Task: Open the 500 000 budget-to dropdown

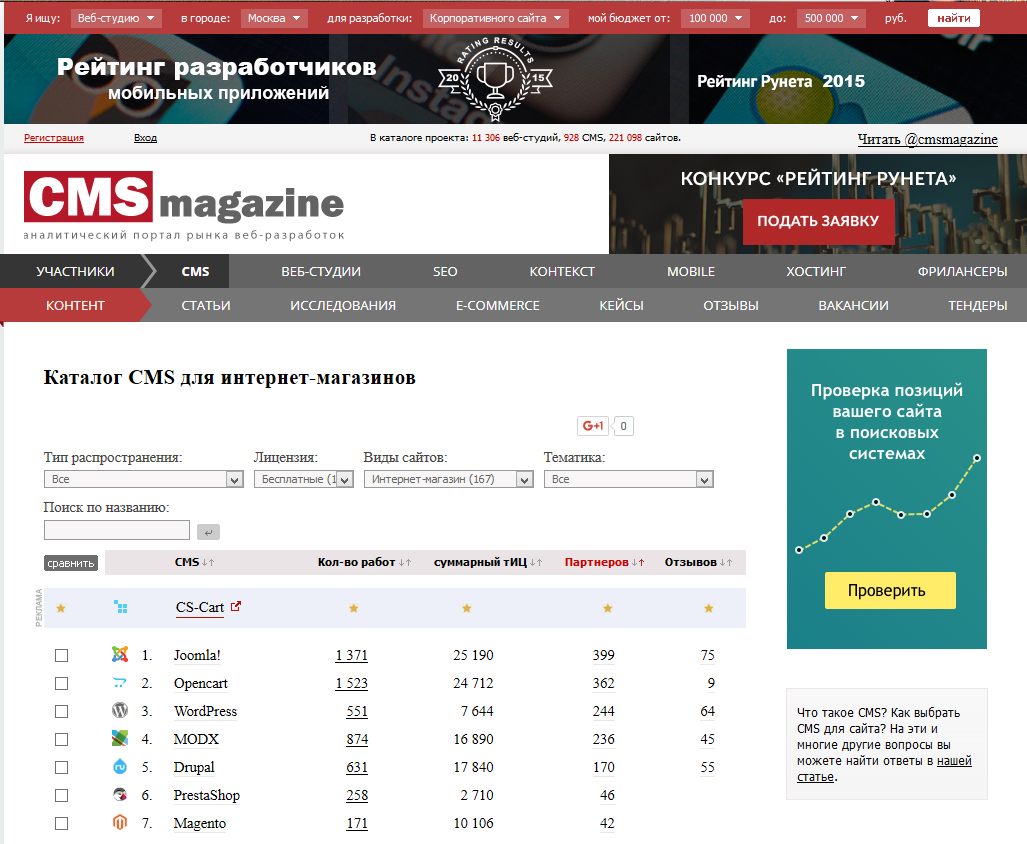Action: 831,18
